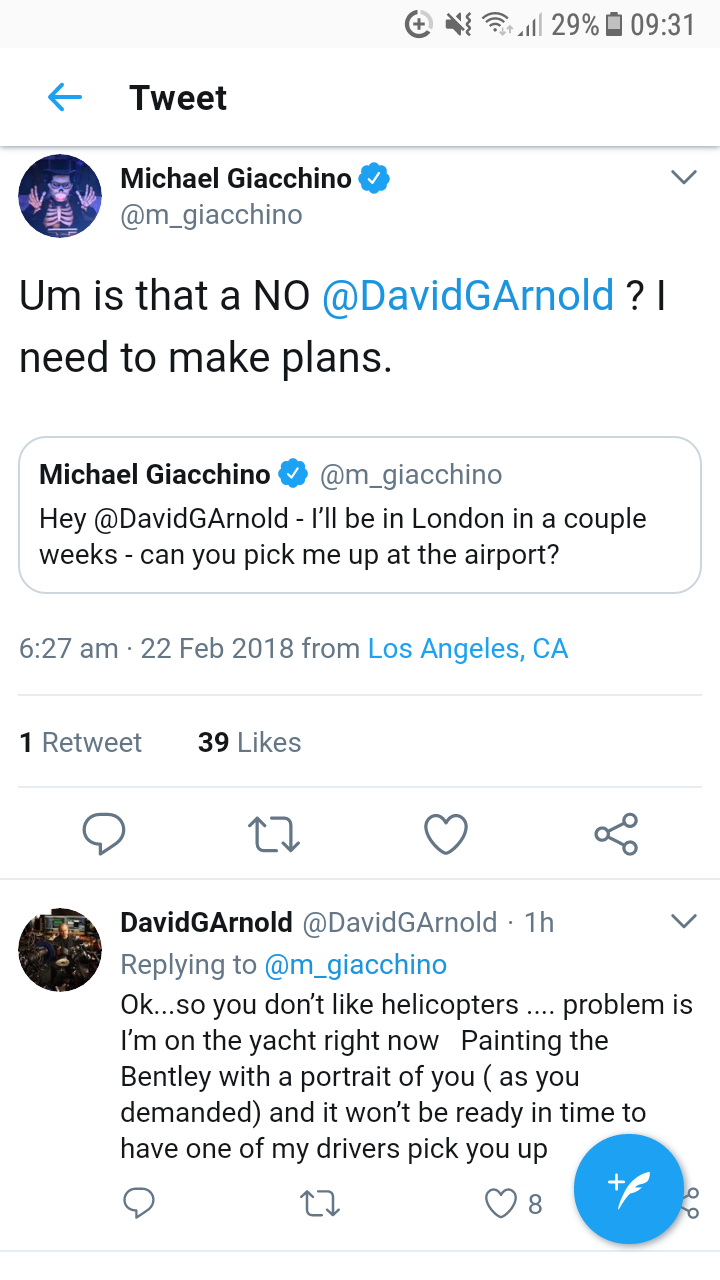720x1280 pixels.
Task: Reply to Michael Giacchino's main tweet
Action: tap(103, 834)
